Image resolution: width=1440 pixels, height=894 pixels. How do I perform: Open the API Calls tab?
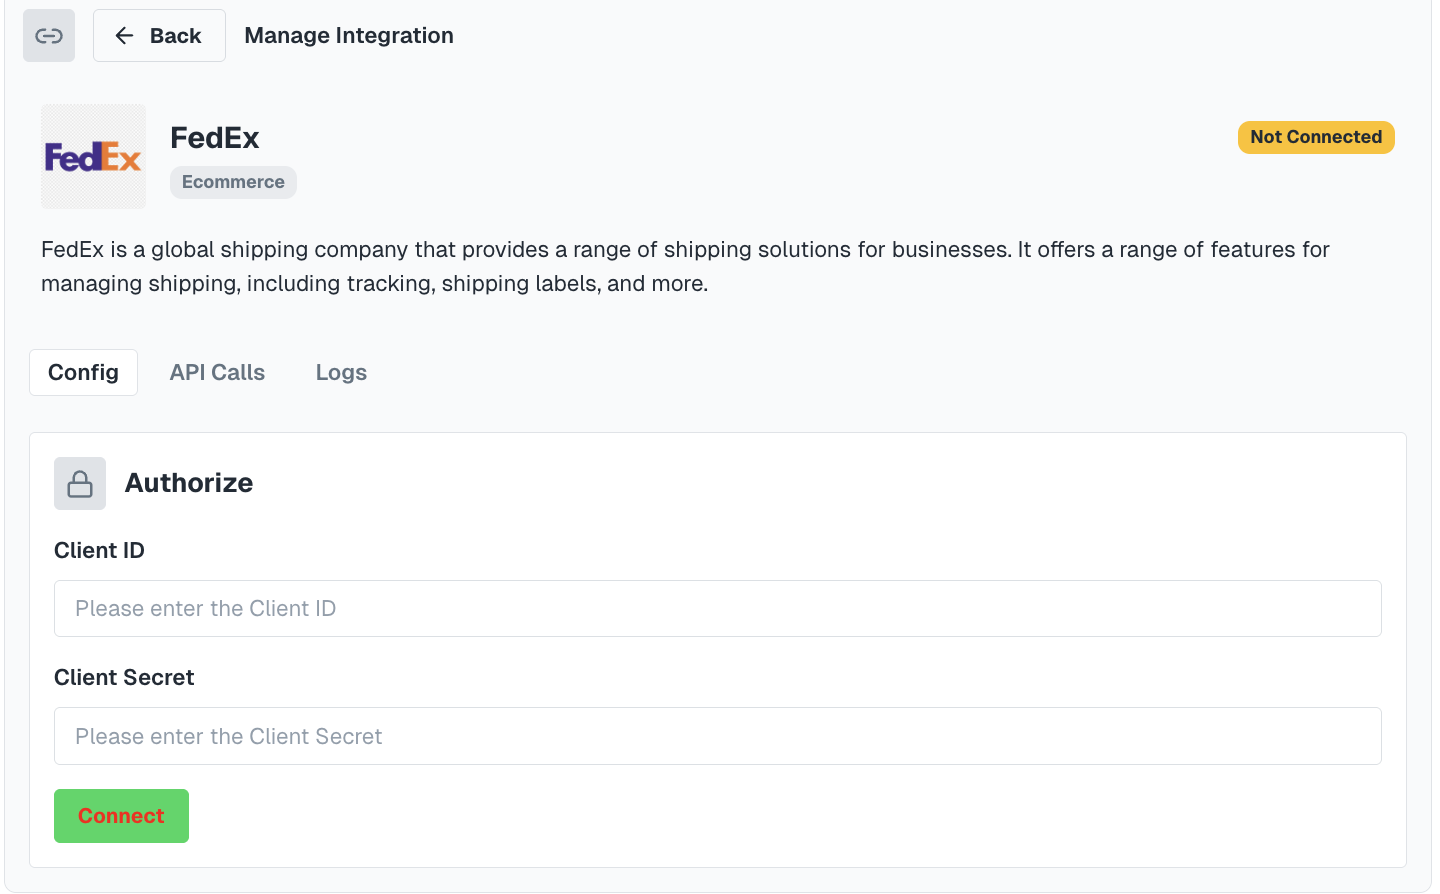click(217, 373)
